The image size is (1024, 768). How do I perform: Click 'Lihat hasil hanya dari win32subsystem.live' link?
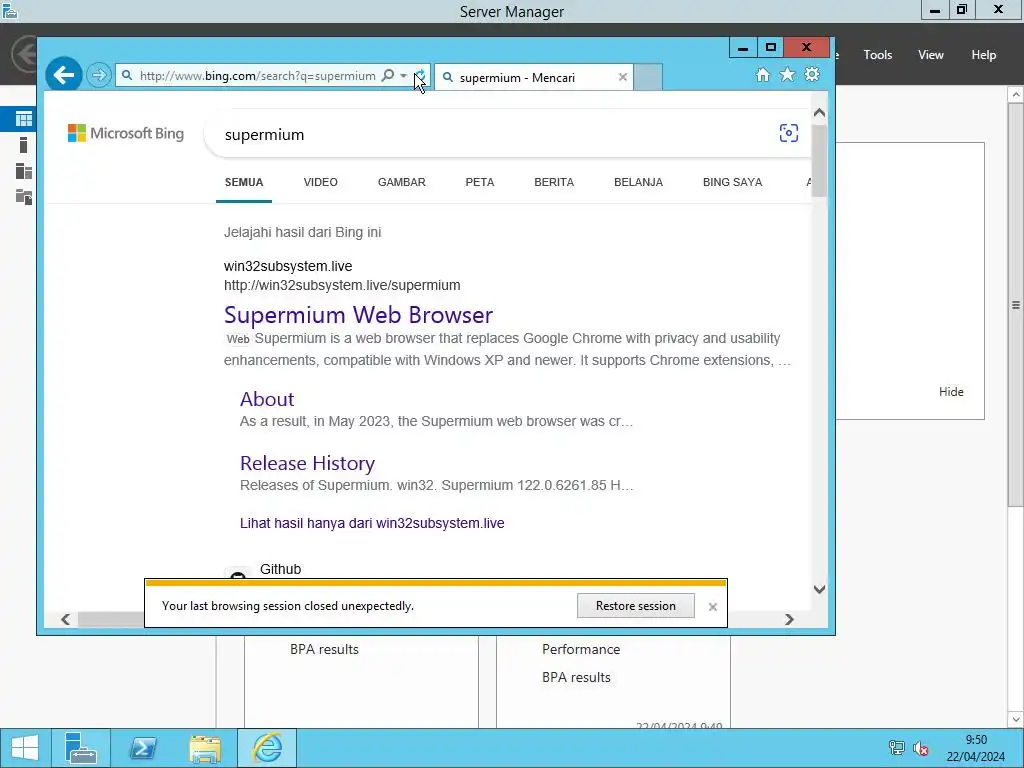372,523
